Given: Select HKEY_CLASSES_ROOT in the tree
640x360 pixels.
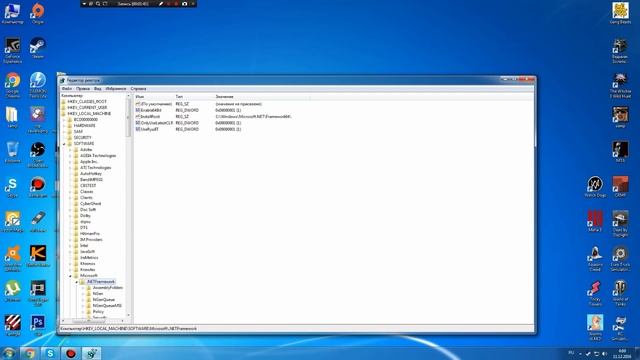Looking at the screenshot, I should point(87,102).
